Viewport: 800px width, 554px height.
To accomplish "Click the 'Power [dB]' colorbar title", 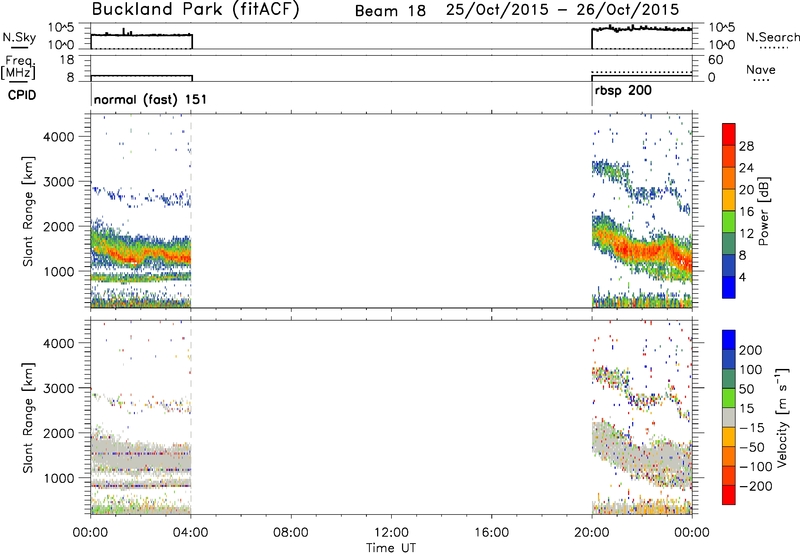I will (x=763, y=211).
